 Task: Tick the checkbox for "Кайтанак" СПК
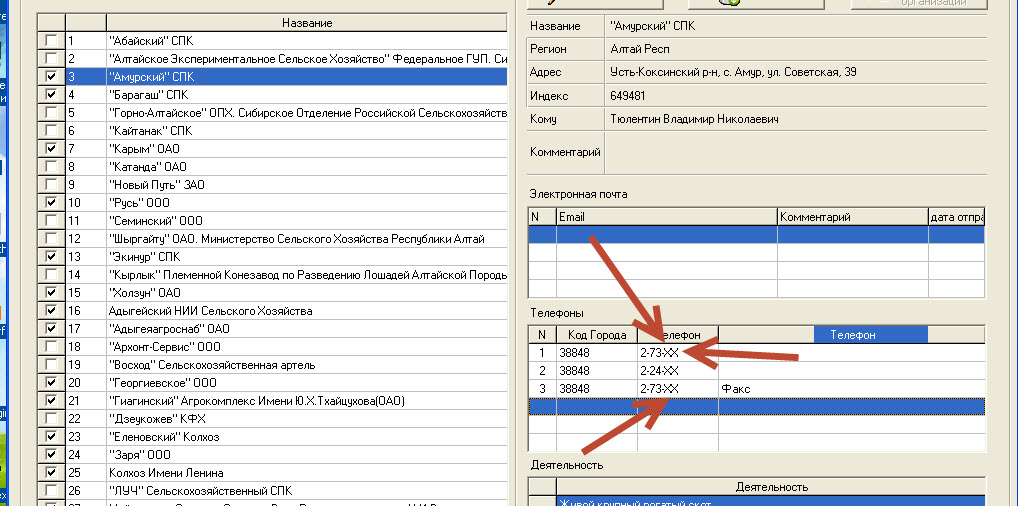click(51, 131)
